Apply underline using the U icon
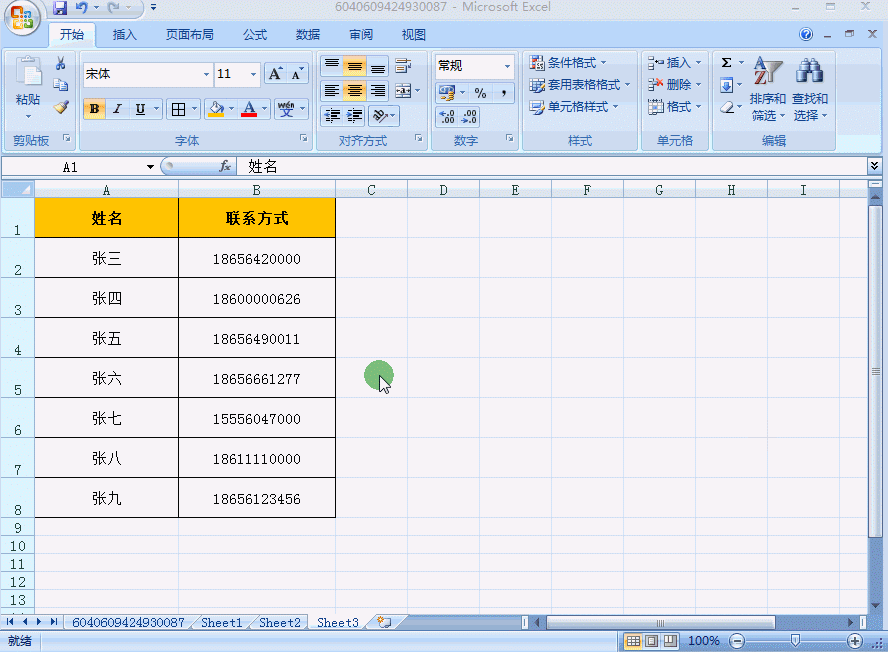888x652 pixels. [x=139, y=108]
